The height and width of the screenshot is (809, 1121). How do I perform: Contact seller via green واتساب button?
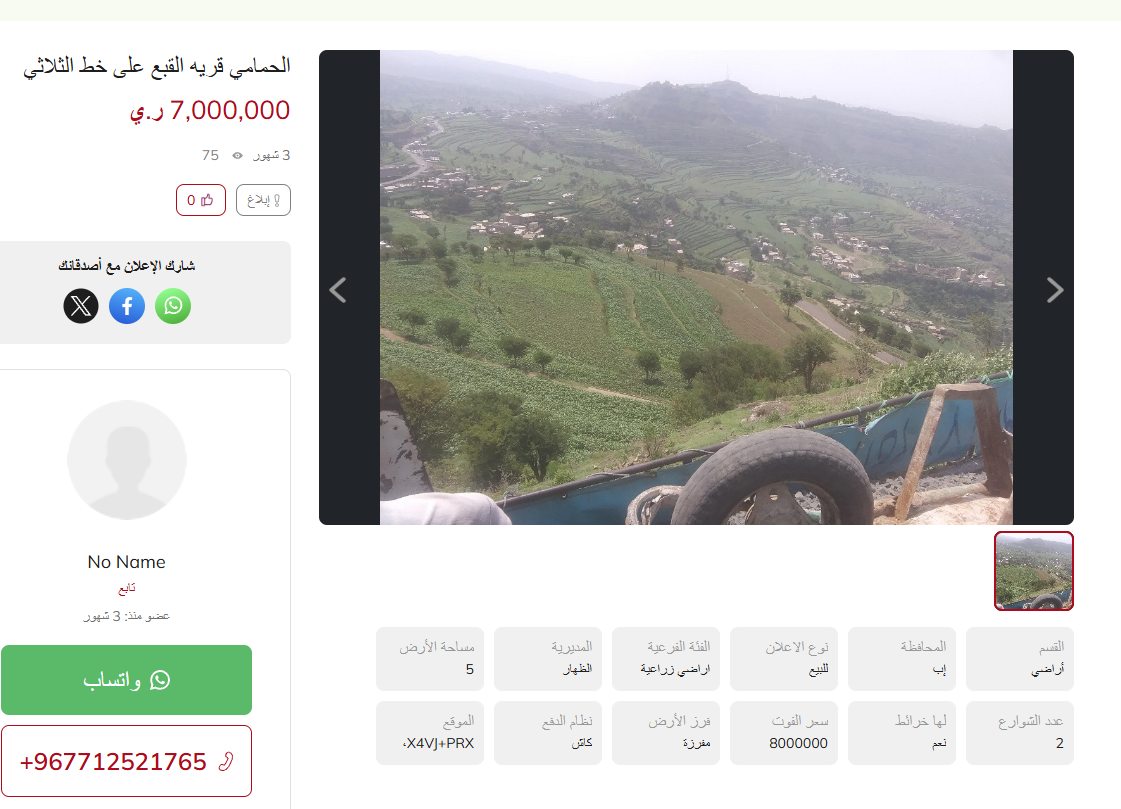[127, 680]
